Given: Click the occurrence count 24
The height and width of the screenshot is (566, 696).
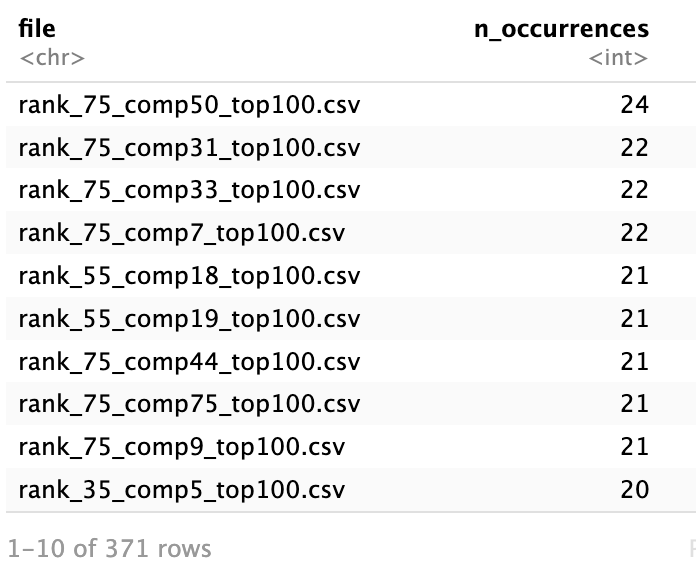Looking at the screenshot, I should coord(634,105).
